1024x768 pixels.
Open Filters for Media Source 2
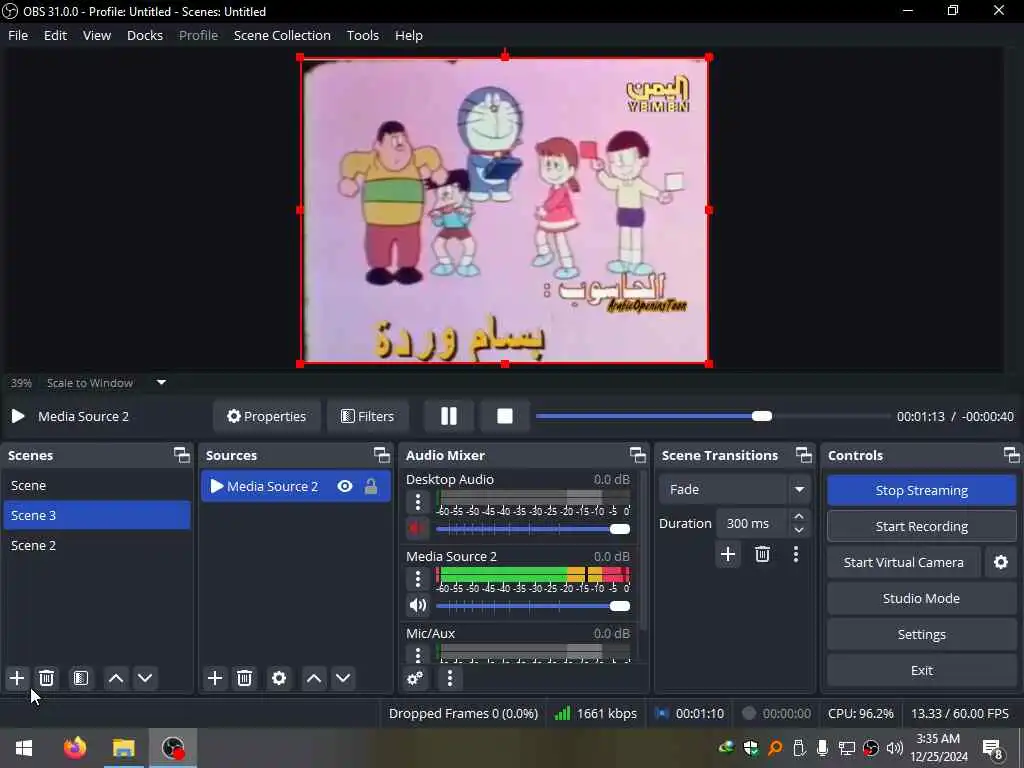click(x=368, y=416)
